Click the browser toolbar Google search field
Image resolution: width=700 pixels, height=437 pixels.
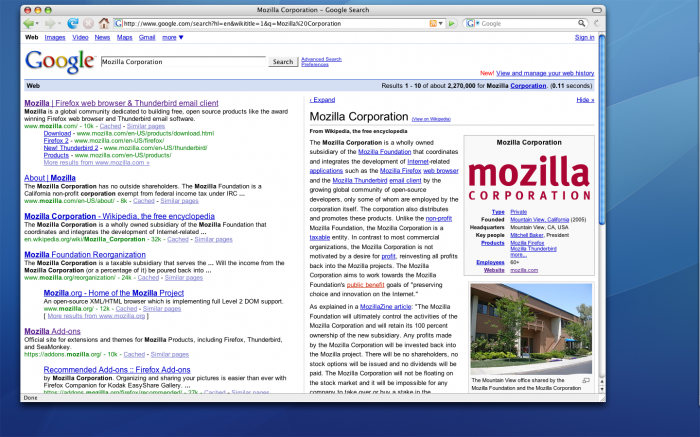click(x=528, y=23)
